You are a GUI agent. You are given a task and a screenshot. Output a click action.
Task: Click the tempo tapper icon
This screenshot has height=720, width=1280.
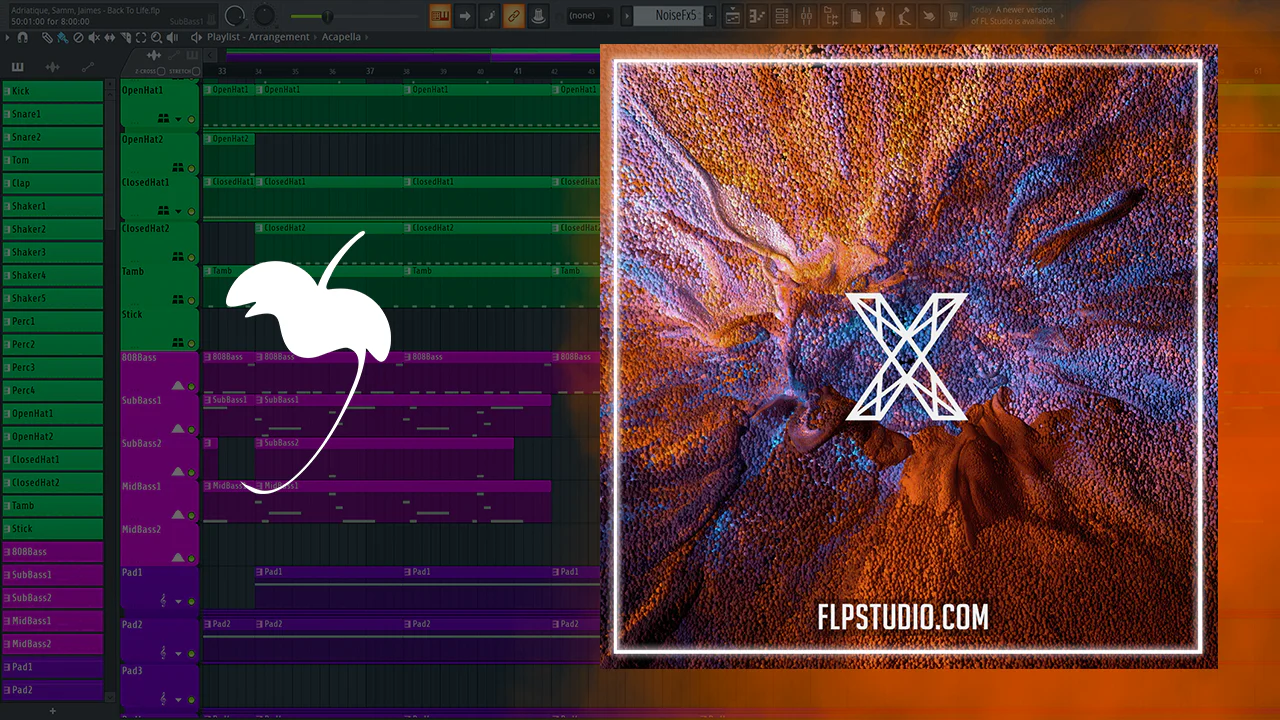point(905,16)
